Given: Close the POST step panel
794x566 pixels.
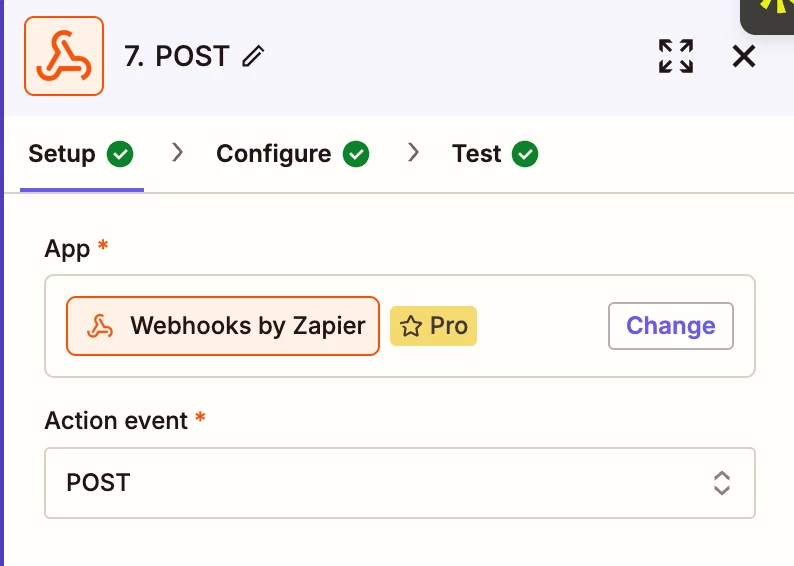Looking at the screenshot, I should click(x=743, y=56).
